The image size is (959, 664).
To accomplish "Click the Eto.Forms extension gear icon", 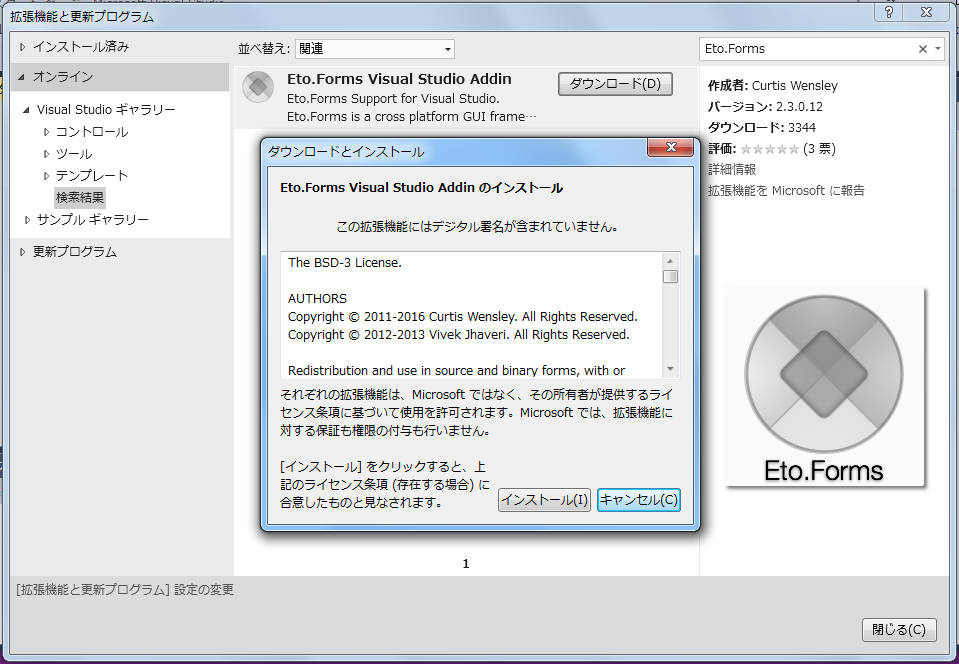I will [x=258, y=87].
